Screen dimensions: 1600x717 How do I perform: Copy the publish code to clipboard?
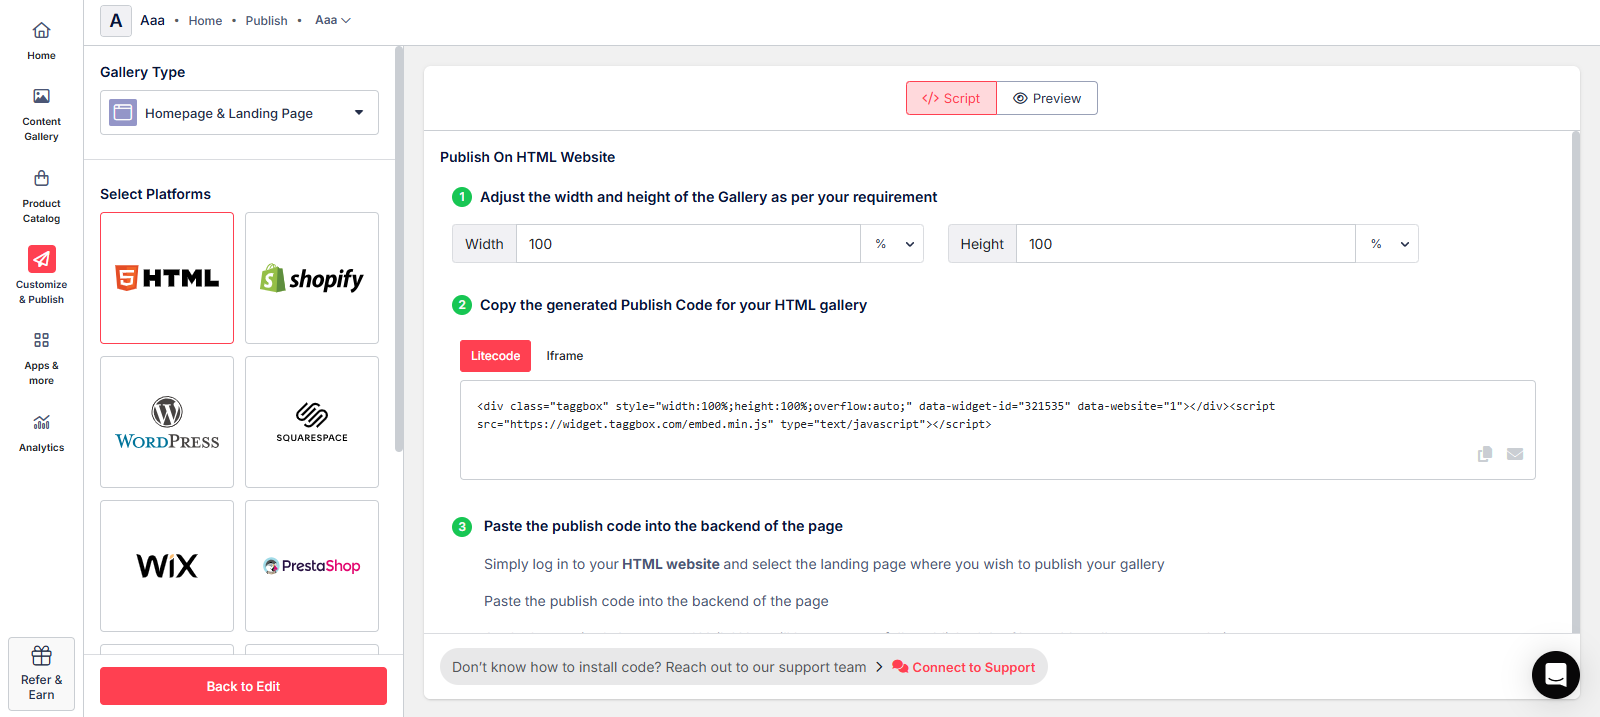coord(1485,454)
